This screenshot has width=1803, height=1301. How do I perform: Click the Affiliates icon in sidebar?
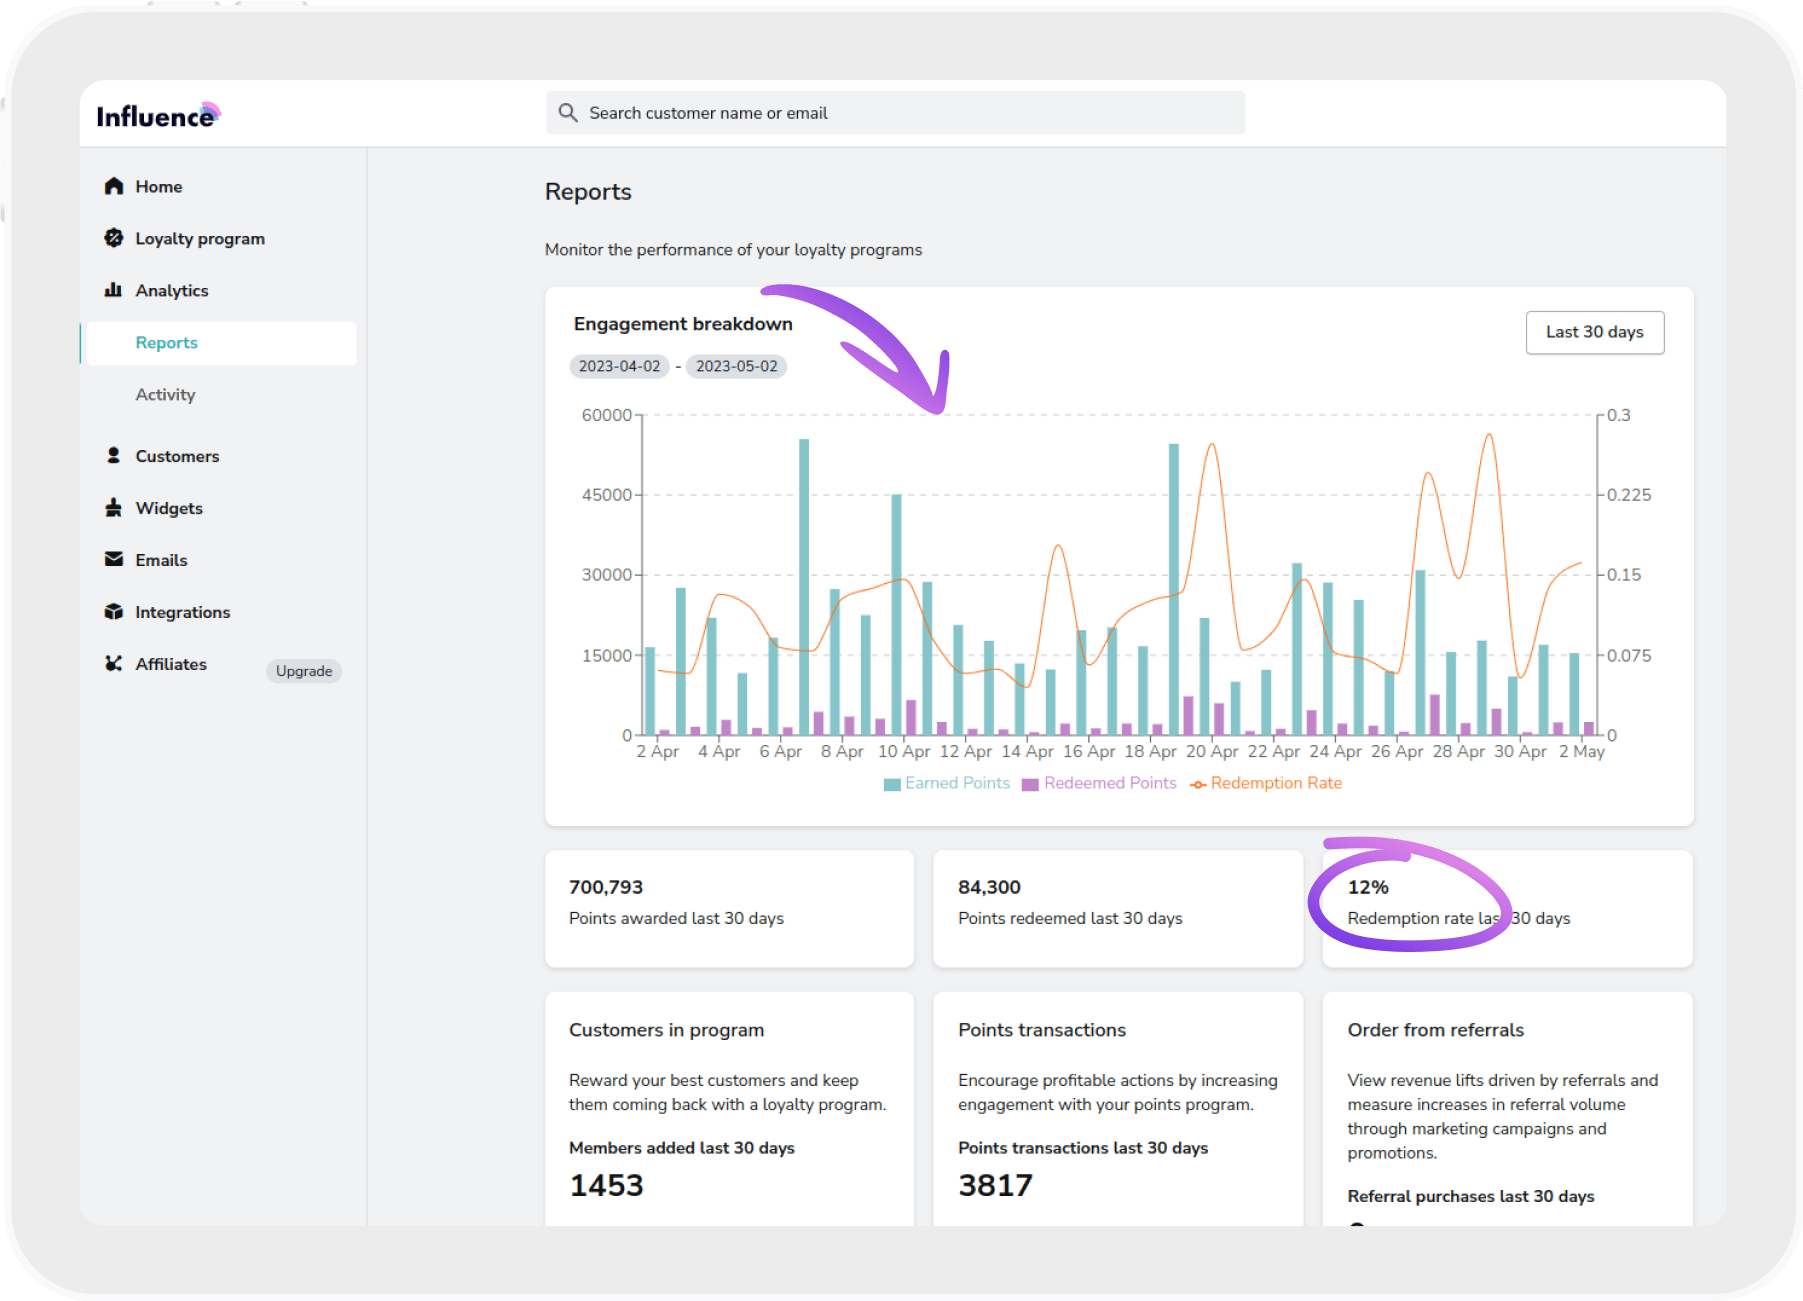114,664
